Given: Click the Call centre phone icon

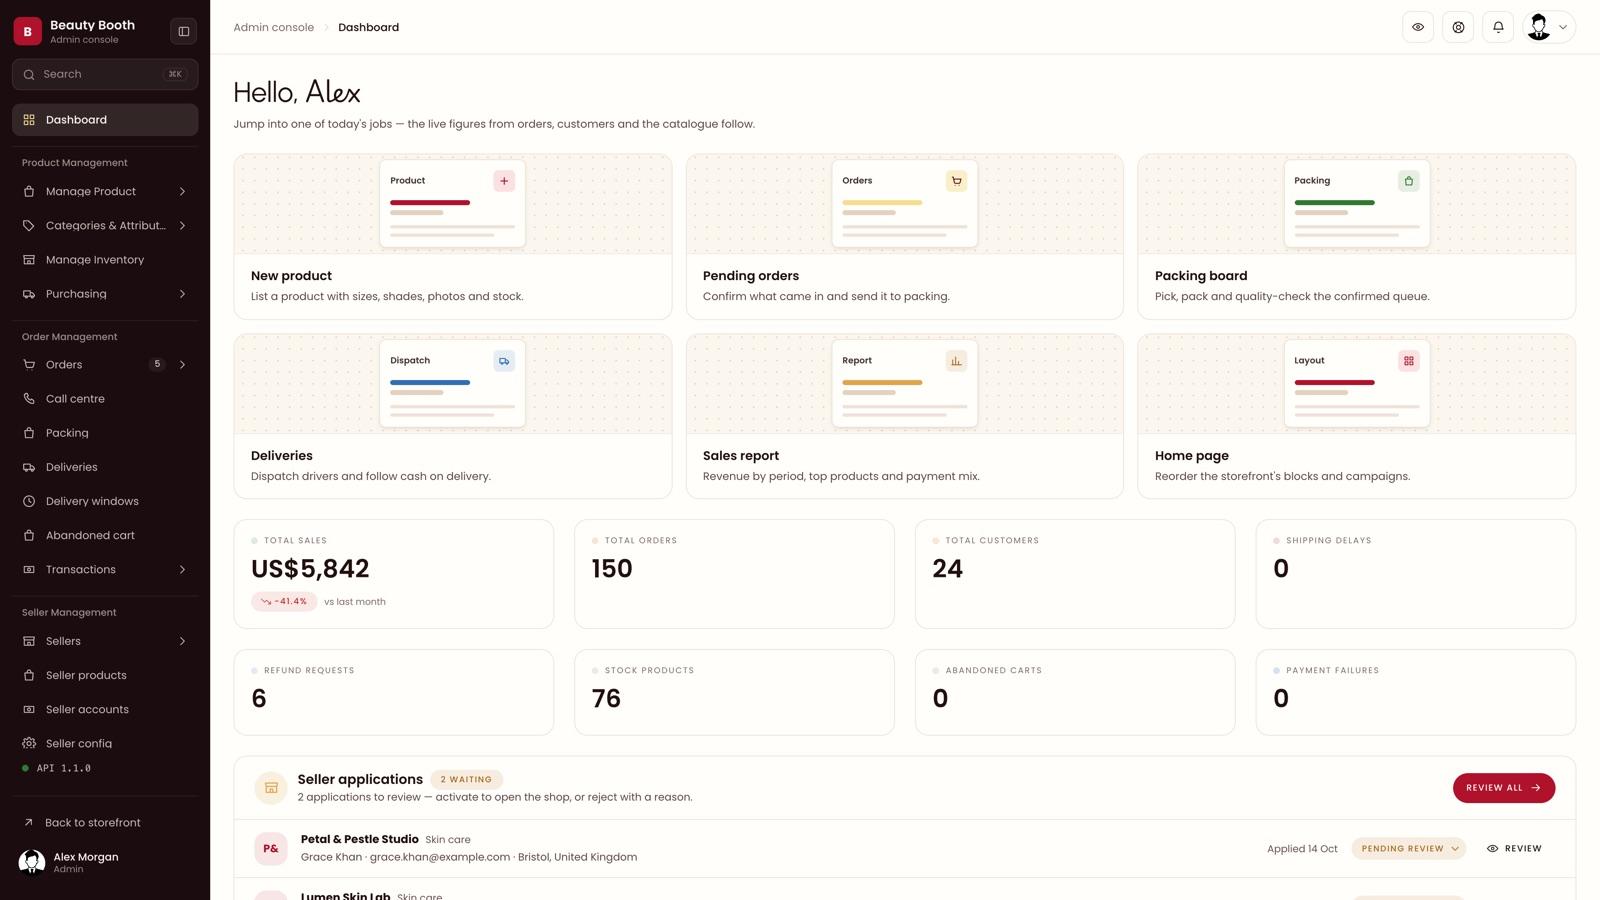Looking at the screenshot, I should click(29, 399).
